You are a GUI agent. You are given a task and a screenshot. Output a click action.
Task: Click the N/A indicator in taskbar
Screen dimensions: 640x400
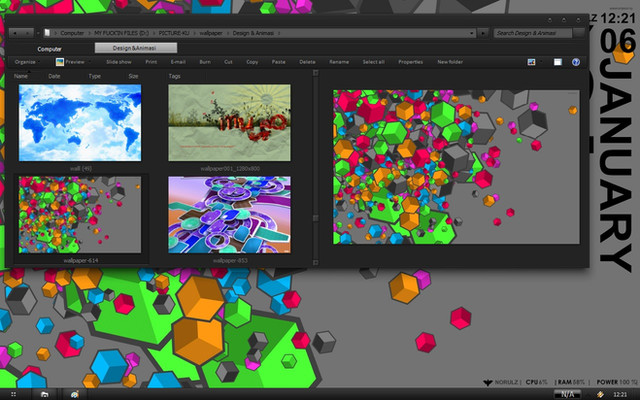(567, 394)
